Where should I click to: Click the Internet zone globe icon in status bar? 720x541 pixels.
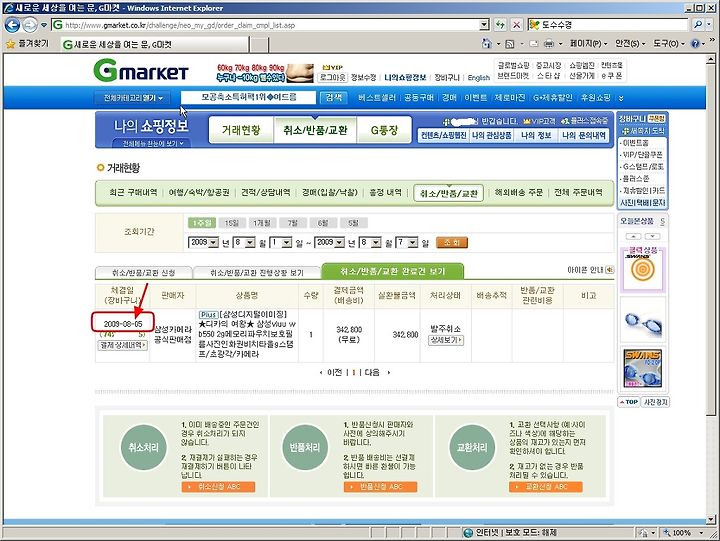(x=468, y=533)
